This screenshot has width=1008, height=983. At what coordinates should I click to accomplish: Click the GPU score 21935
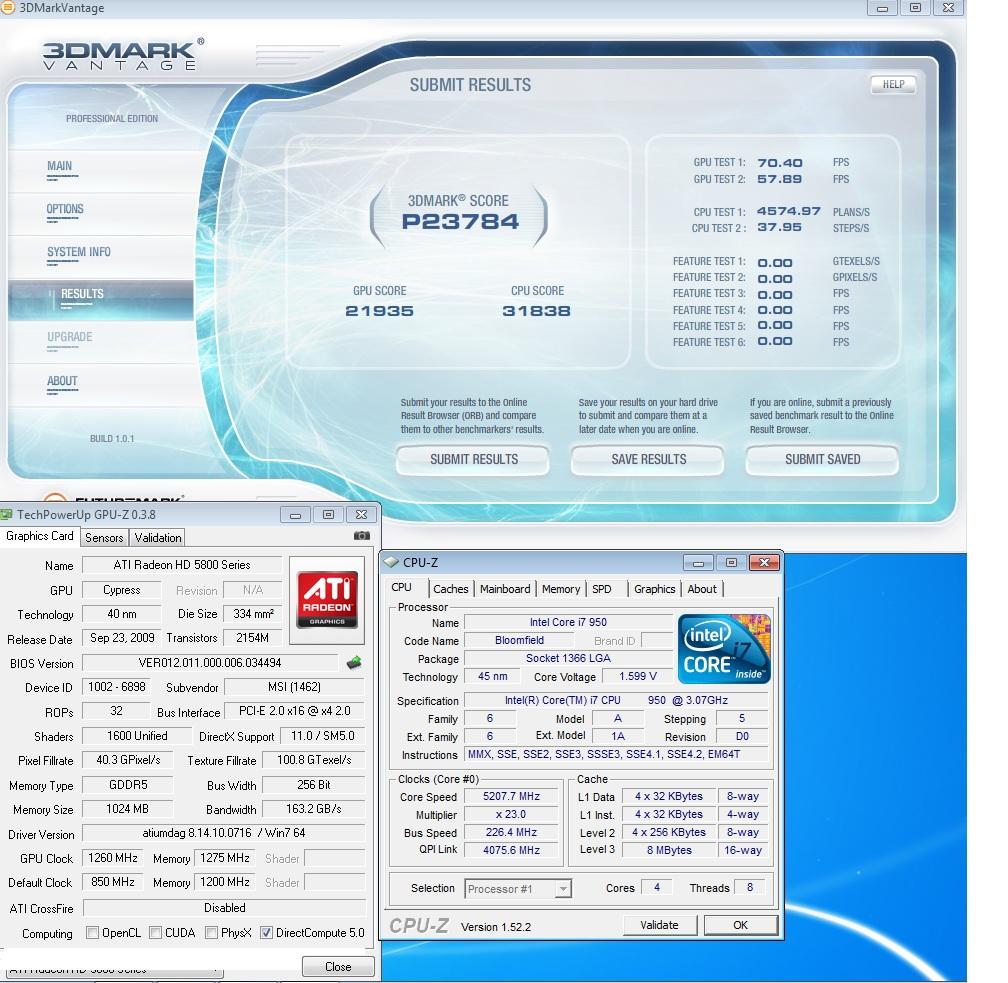pyautogui.click(x=379, y=311)
